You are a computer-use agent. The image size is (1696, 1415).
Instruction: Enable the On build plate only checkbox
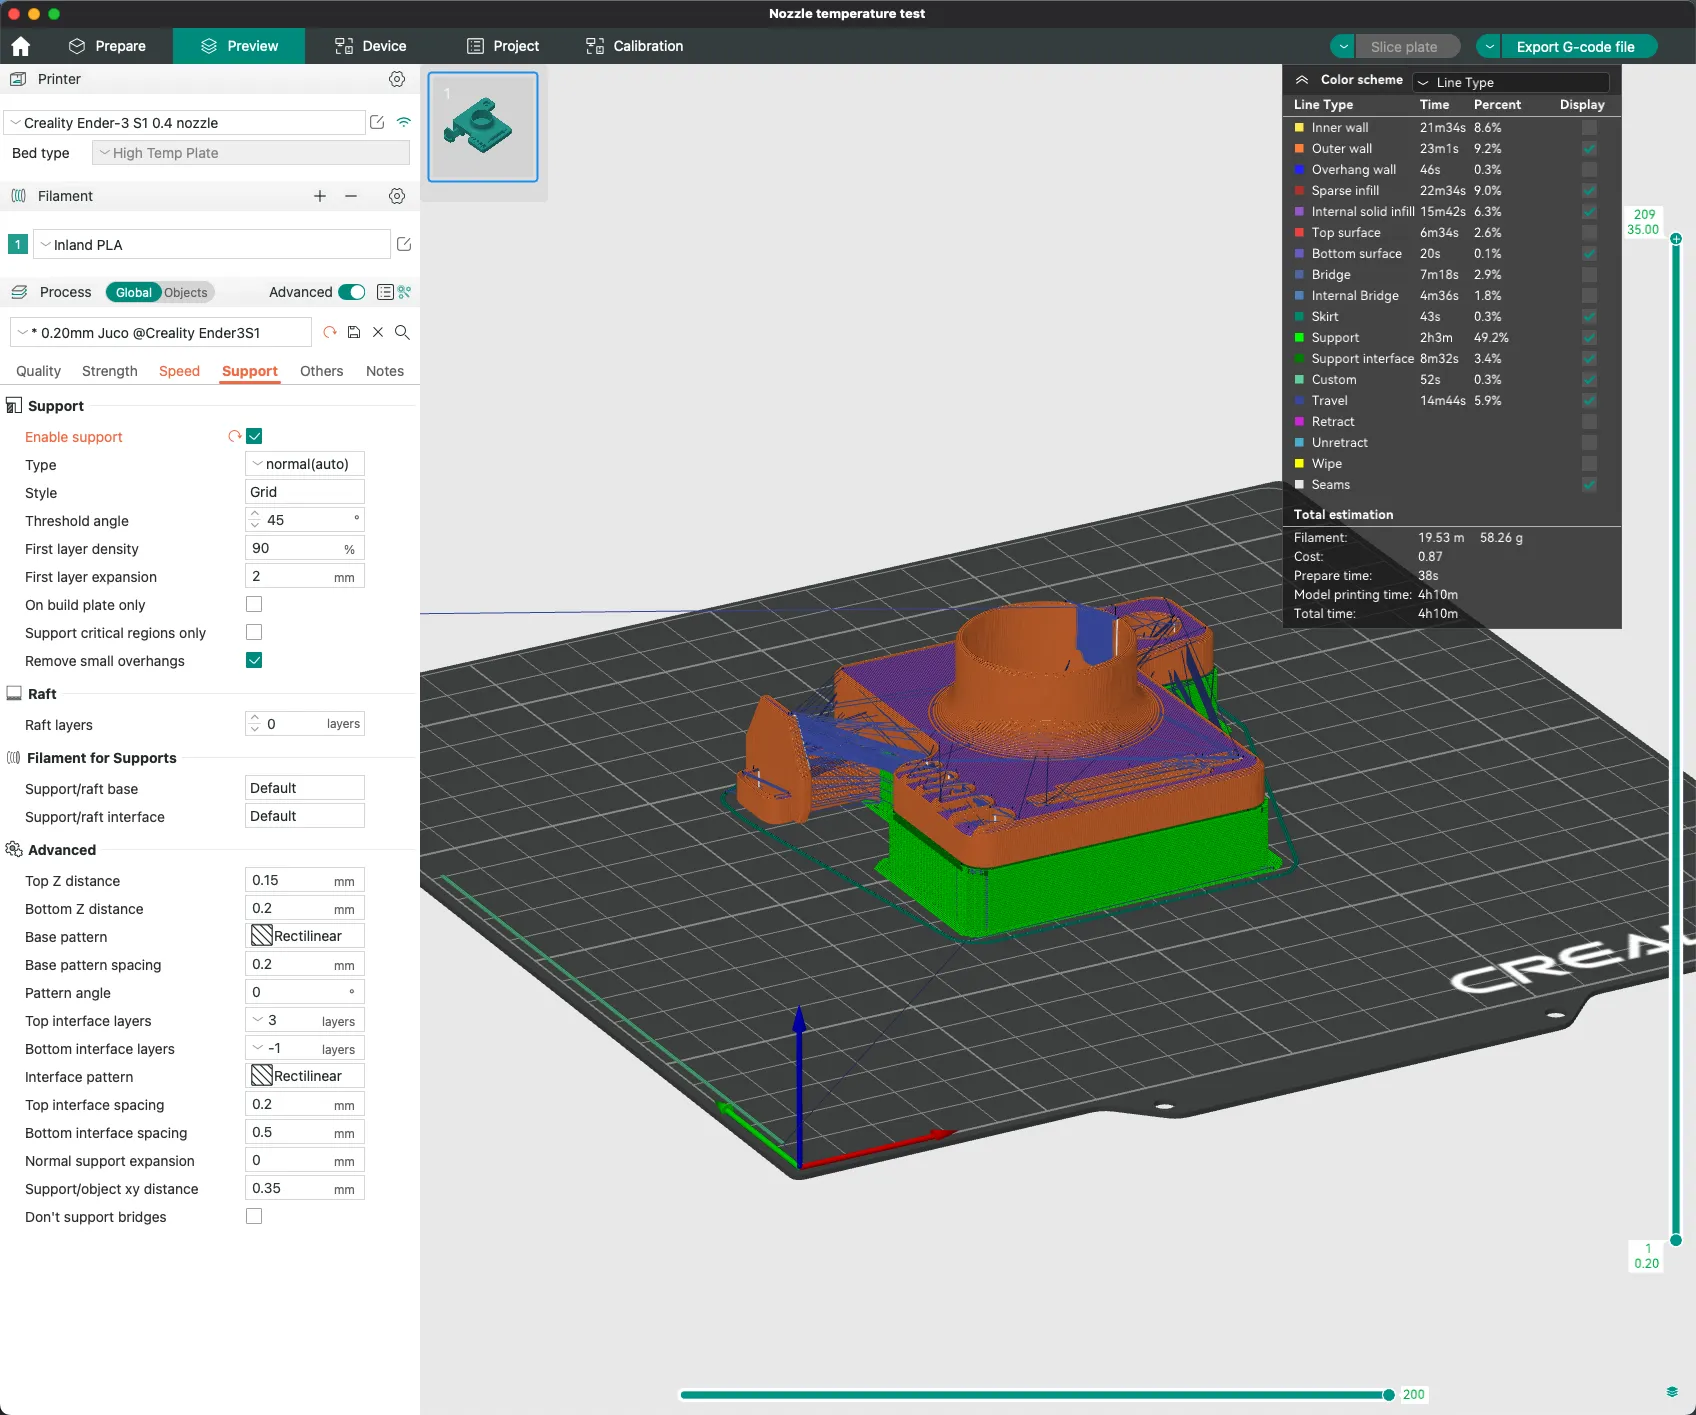254,604
